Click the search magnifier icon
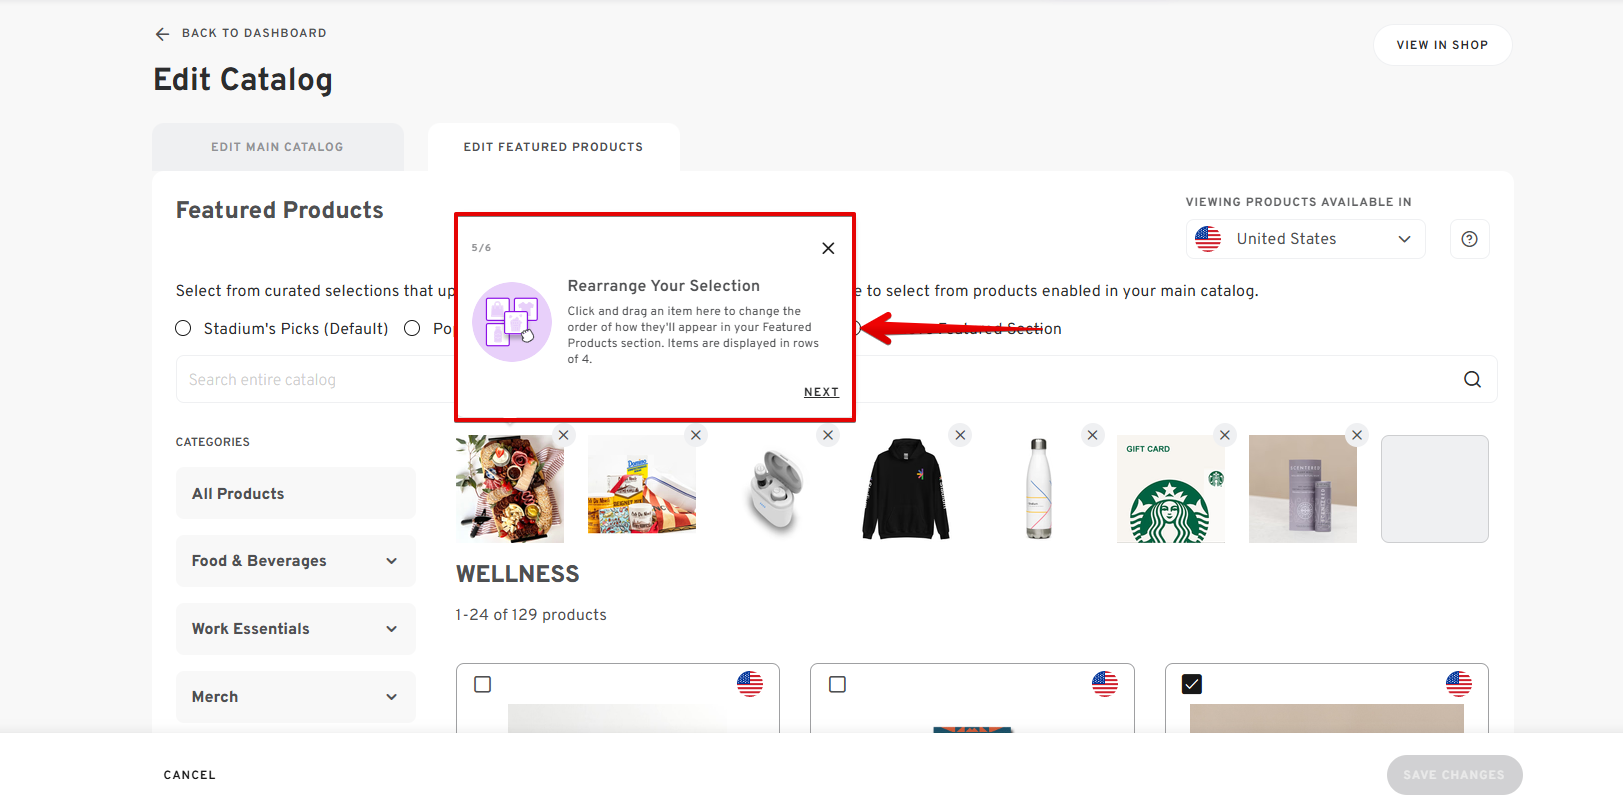This screenshot has width=1623, height=812. (1472, 380)
